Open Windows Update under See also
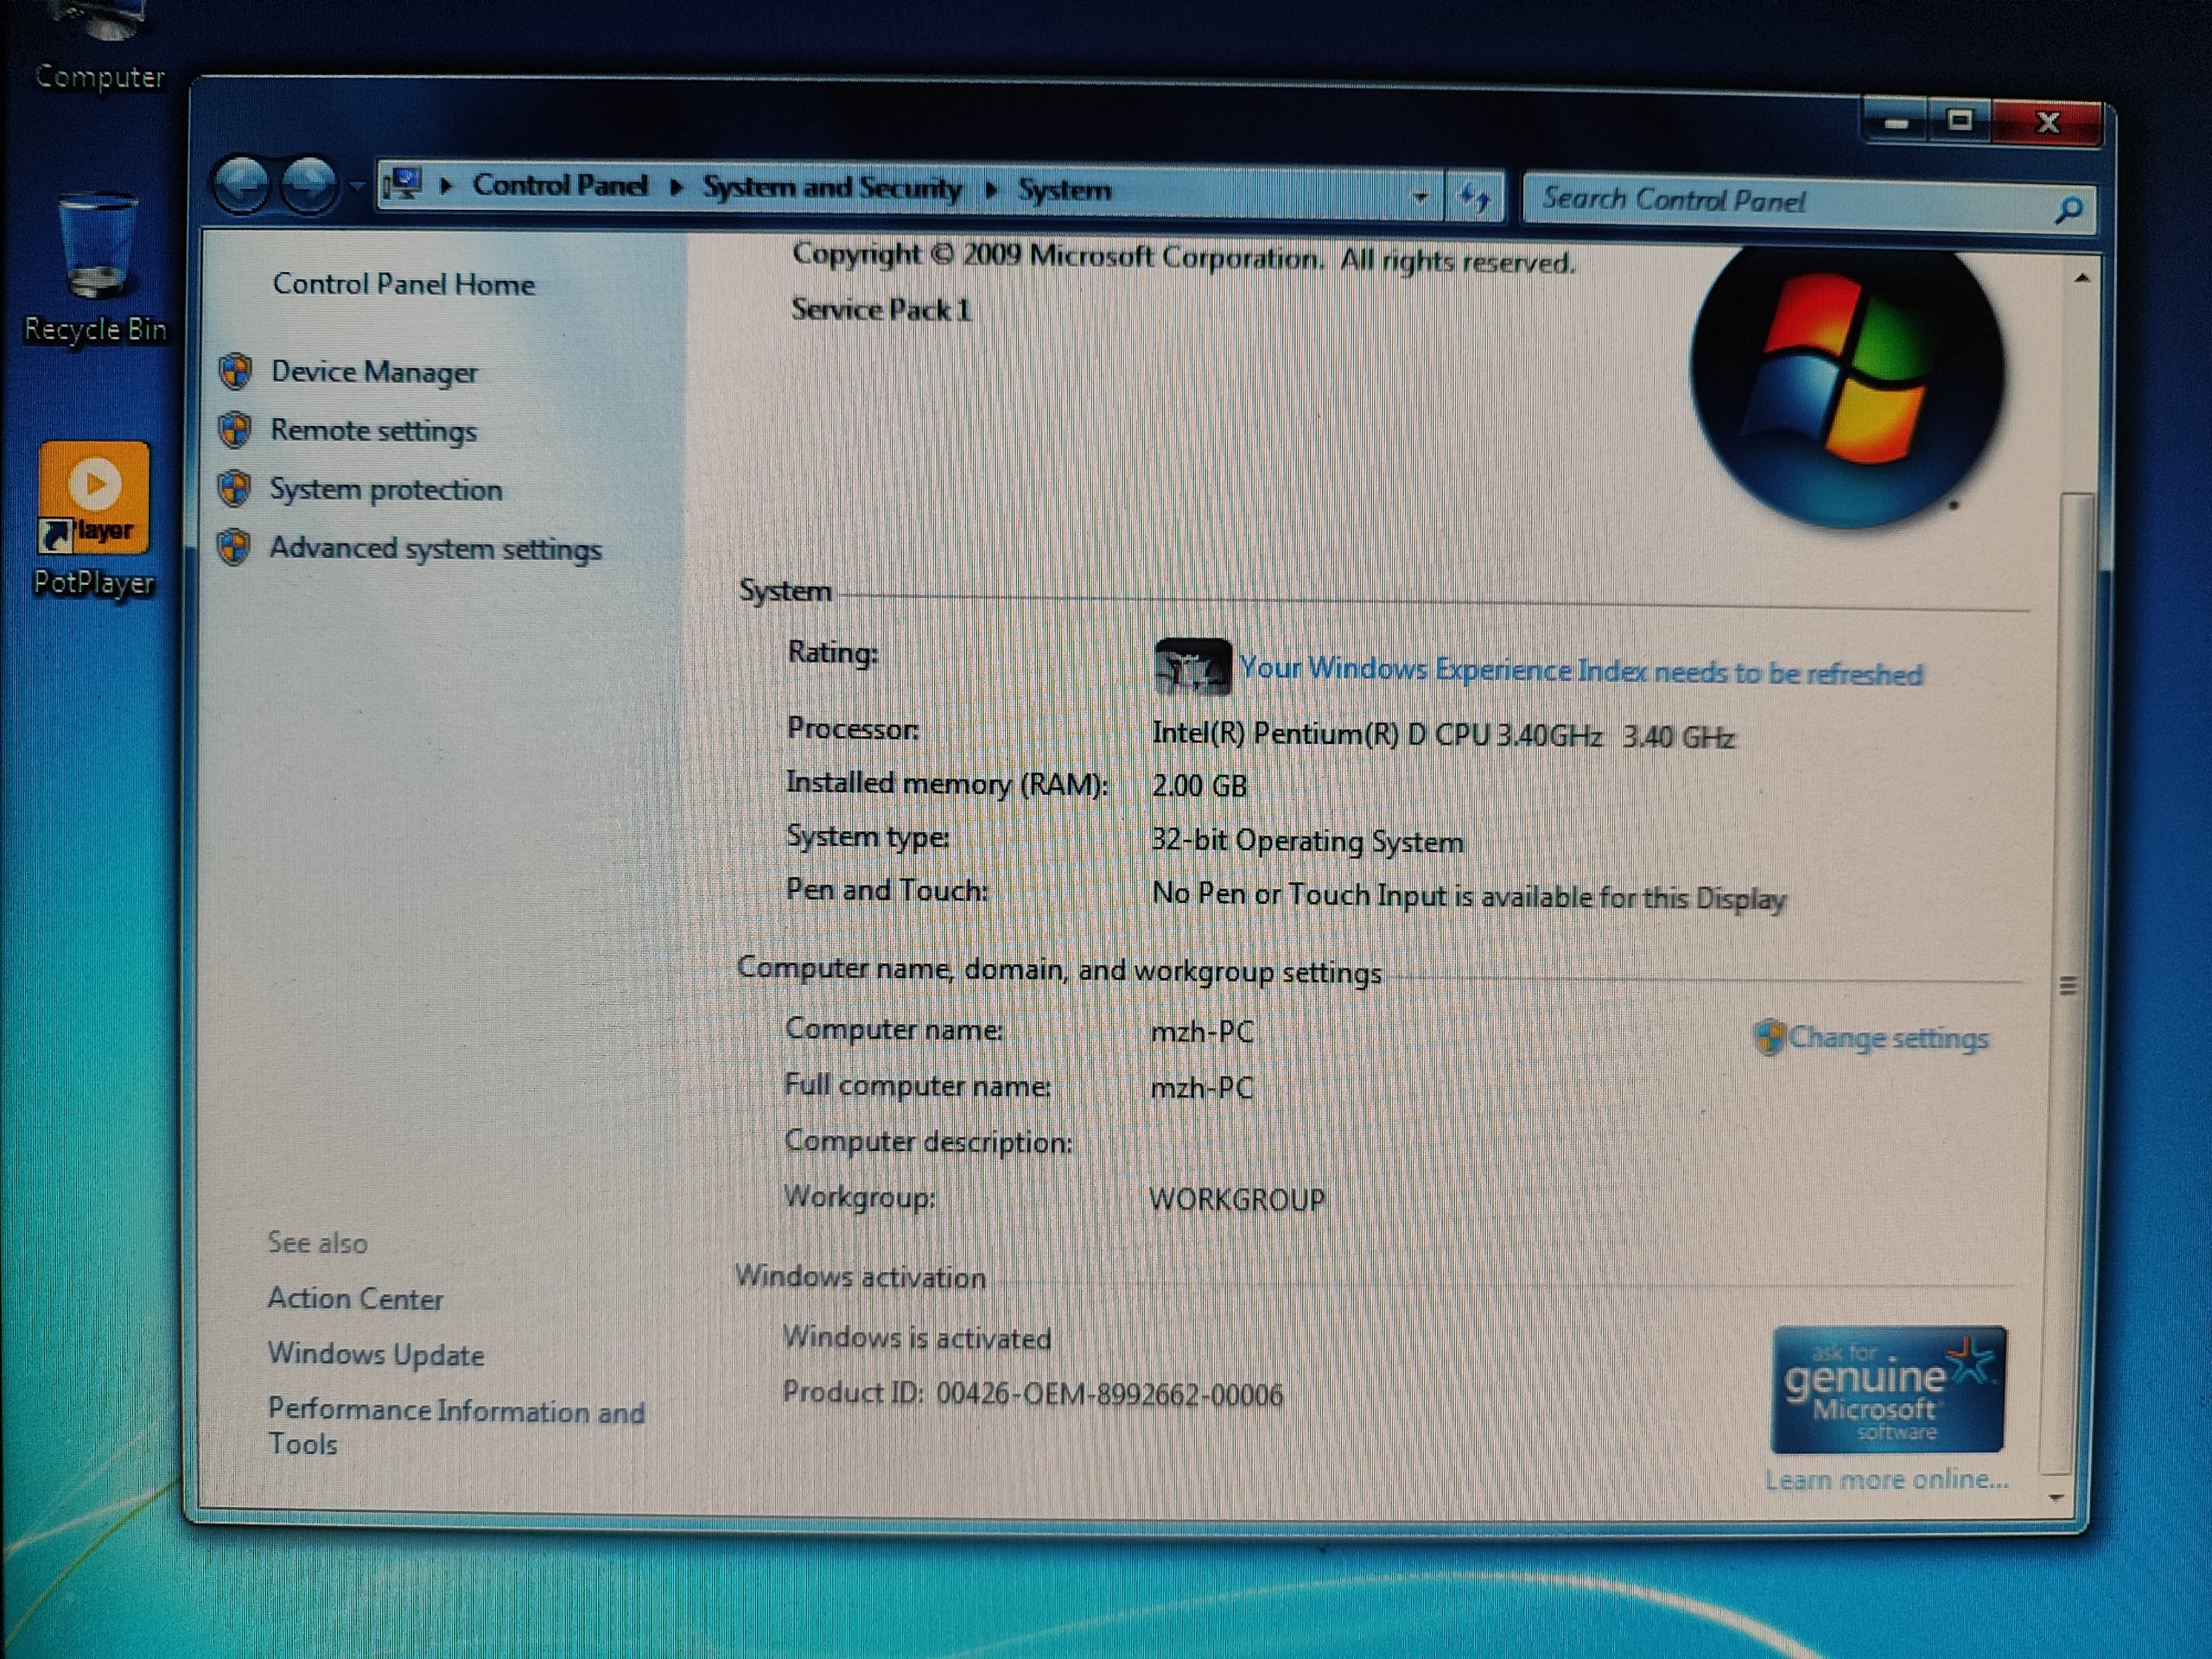The image size is (2212, 1659). coord(376,1354)
